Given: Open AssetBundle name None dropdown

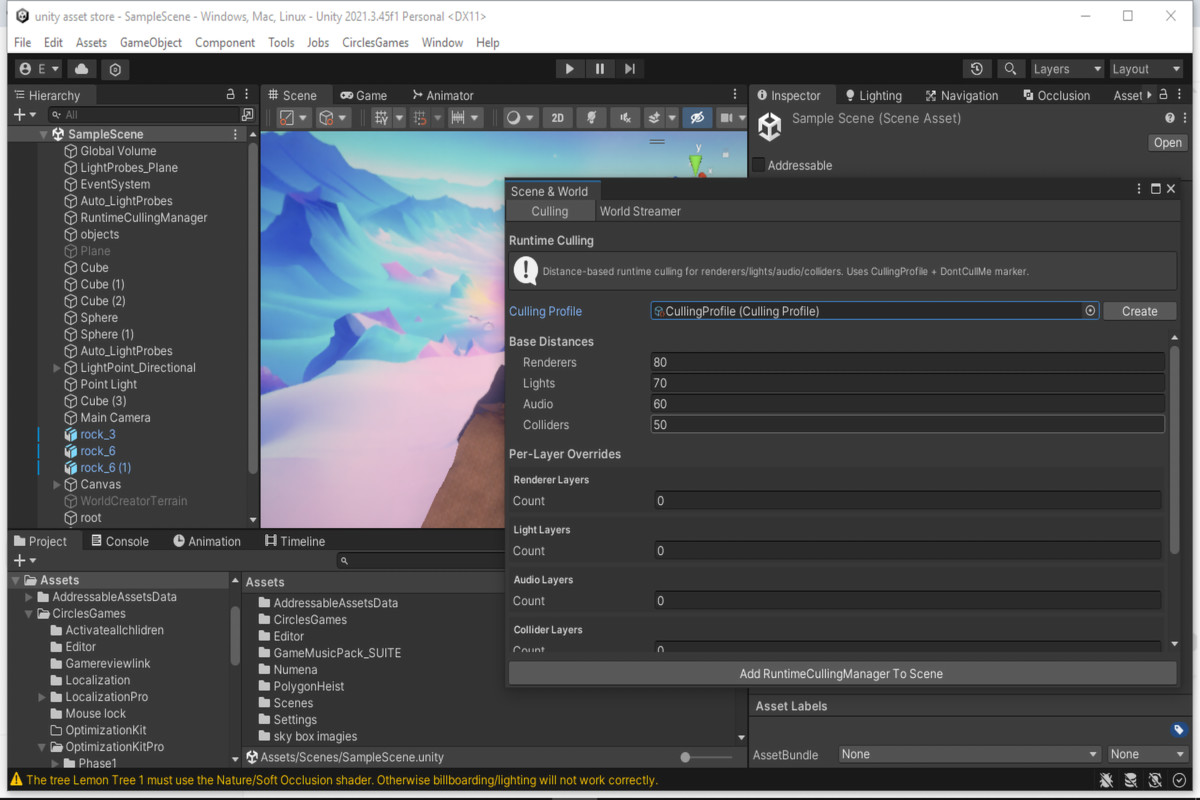Looking at the screenshot, I should pyautogui.click(x=969, y=754).
